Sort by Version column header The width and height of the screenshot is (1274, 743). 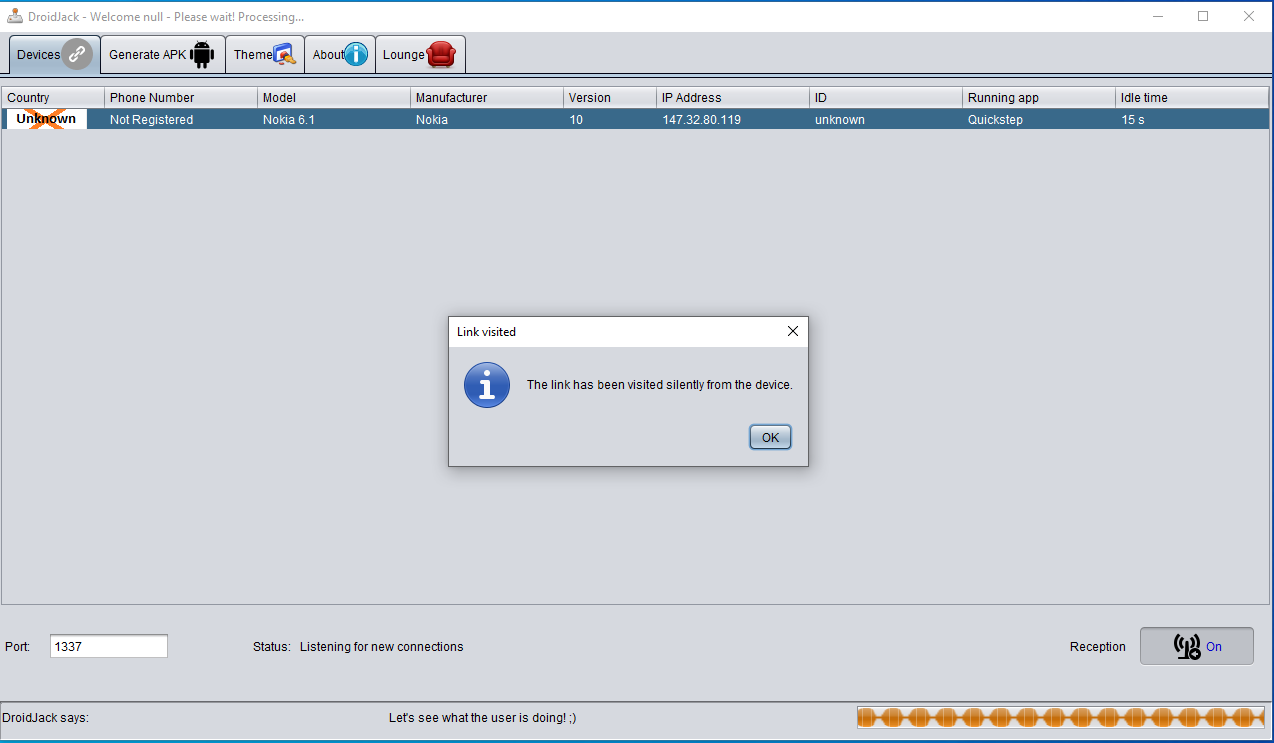pos(610,97)
